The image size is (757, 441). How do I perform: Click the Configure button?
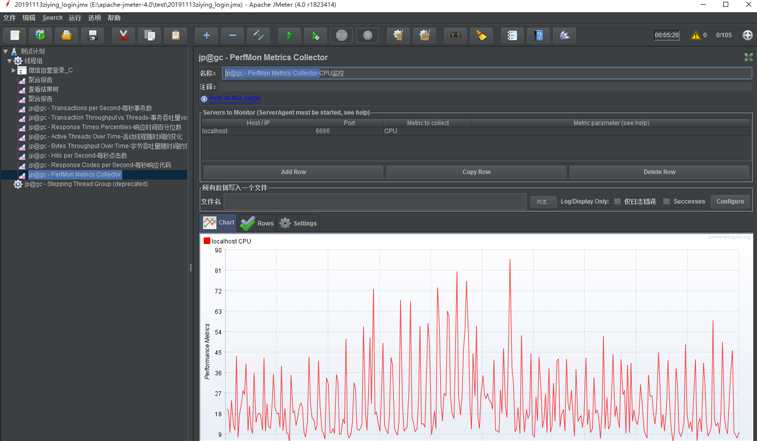point(730,201)
